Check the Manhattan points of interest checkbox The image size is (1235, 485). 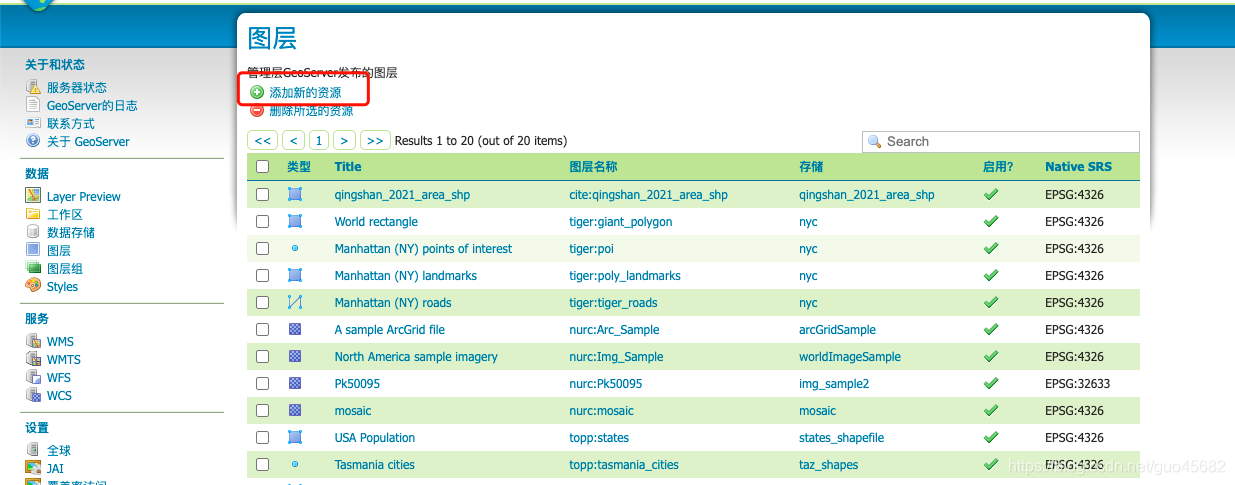[x=263, y=248]
